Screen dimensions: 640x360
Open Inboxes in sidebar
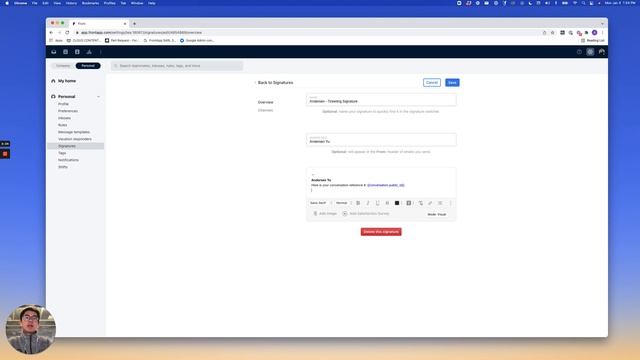tap(64, 118)
